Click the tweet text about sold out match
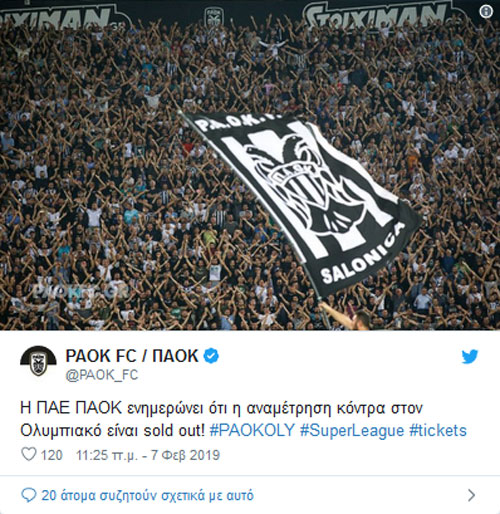 [243, 419]
